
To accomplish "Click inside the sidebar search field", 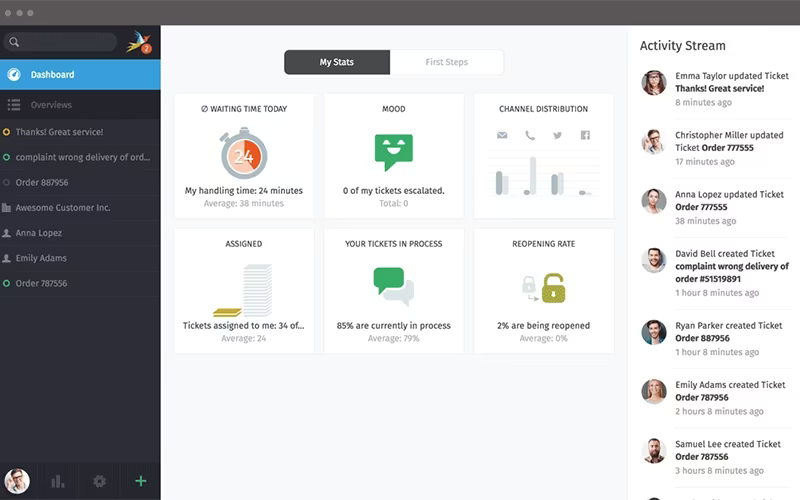I will [60, 42].
